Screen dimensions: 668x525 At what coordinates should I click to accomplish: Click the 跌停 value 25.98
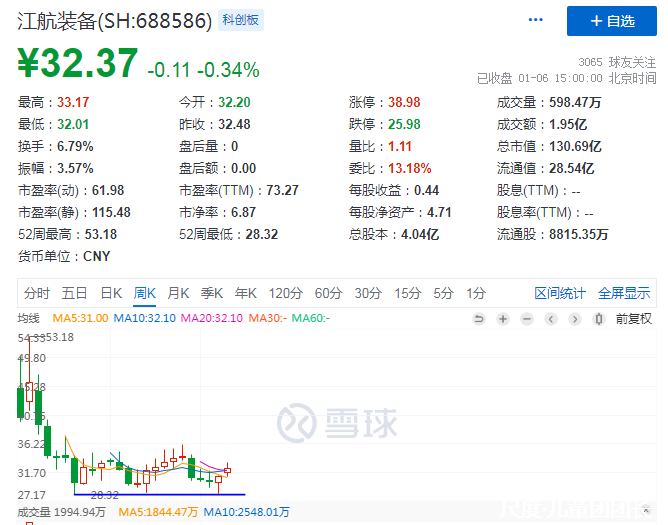point(404,124)
